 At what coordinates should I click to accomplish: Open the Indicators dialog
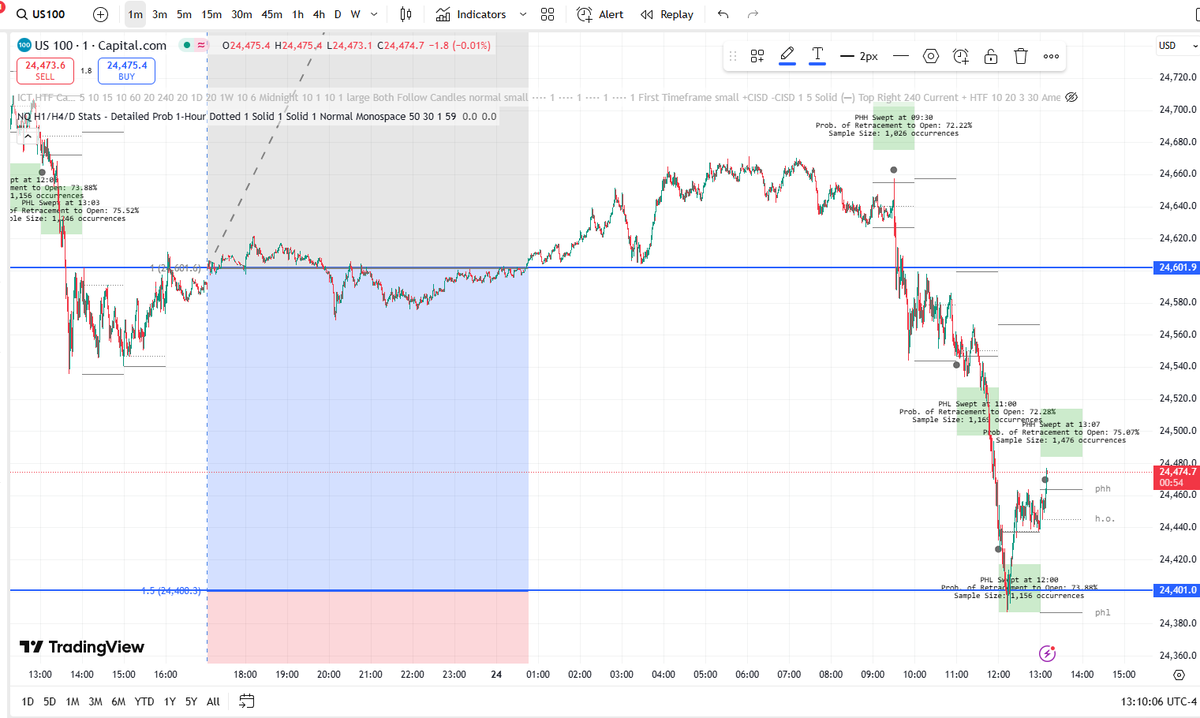(471, 15)
